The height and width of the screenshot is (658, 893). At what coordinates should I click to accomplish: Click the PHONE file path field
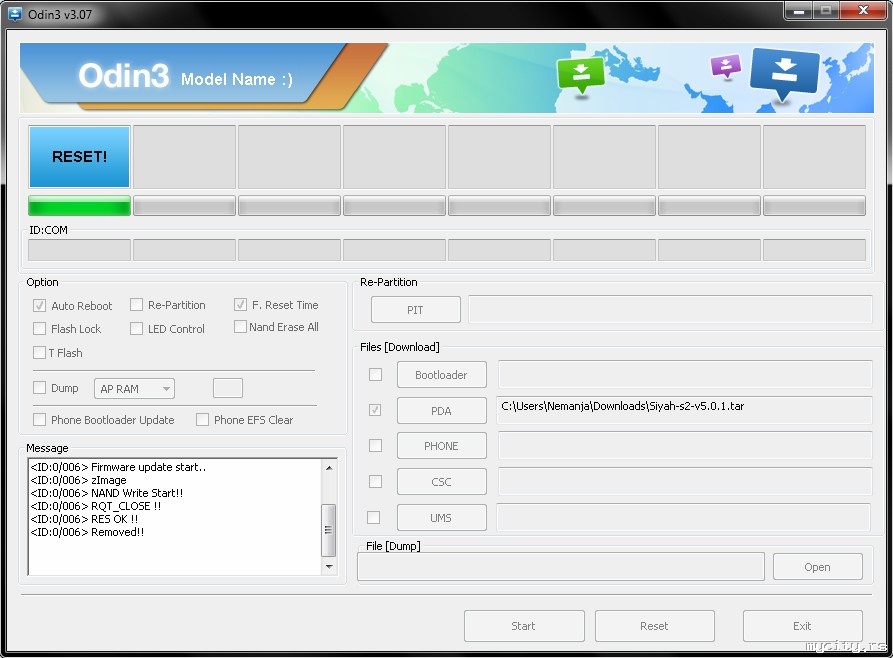pos(685,446)
